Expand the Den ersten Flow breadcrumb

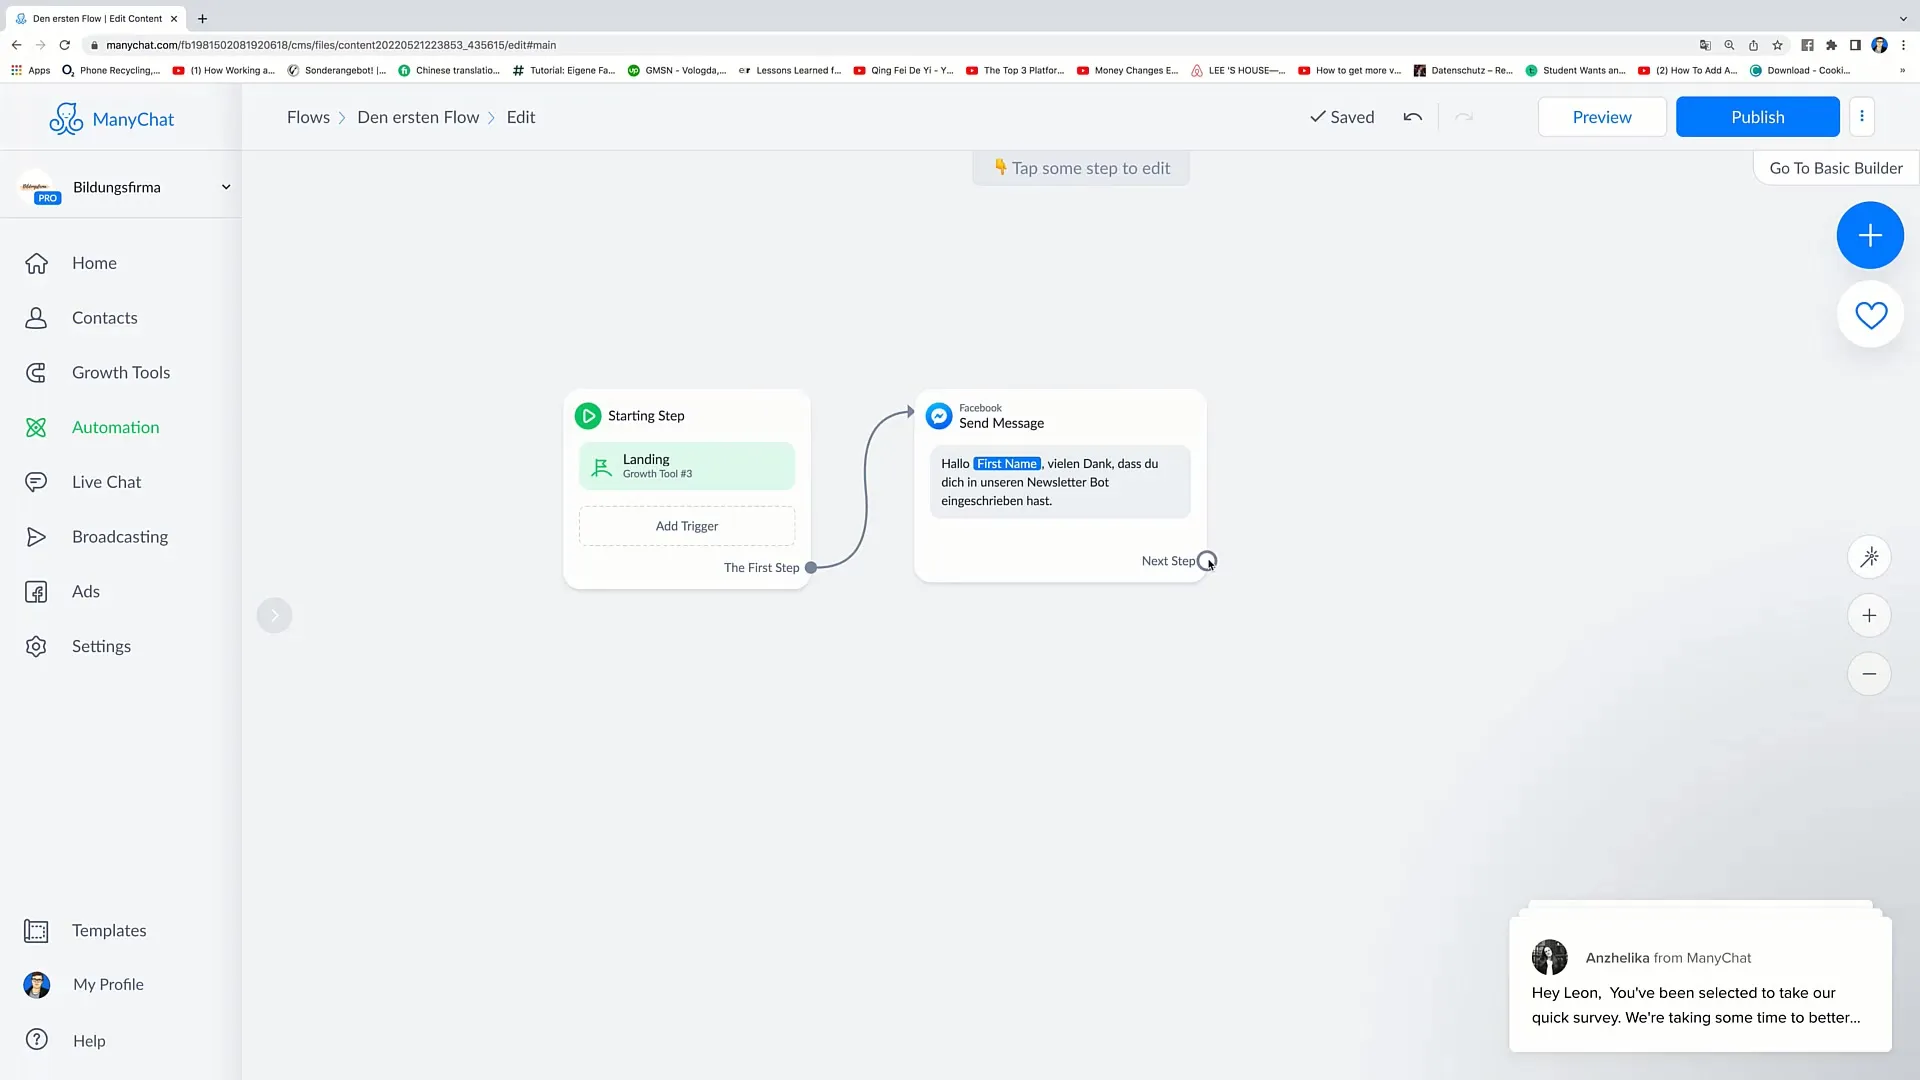[x=417, y=116]
